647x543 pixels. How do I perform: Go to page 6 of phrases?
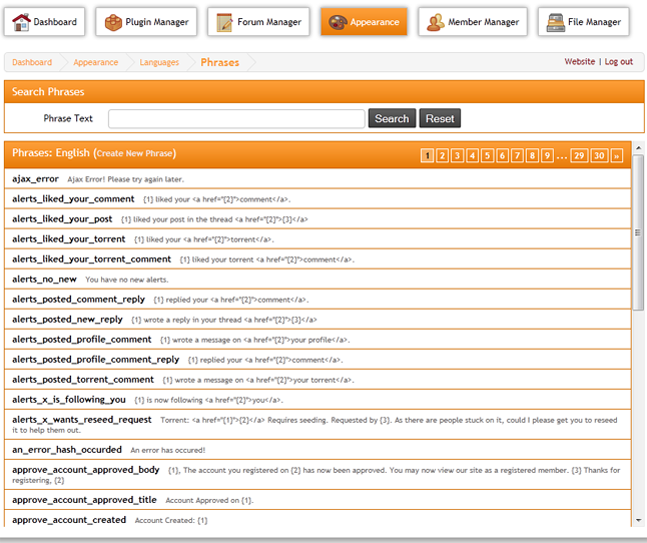pyautogui.click(x=502, y=156)
